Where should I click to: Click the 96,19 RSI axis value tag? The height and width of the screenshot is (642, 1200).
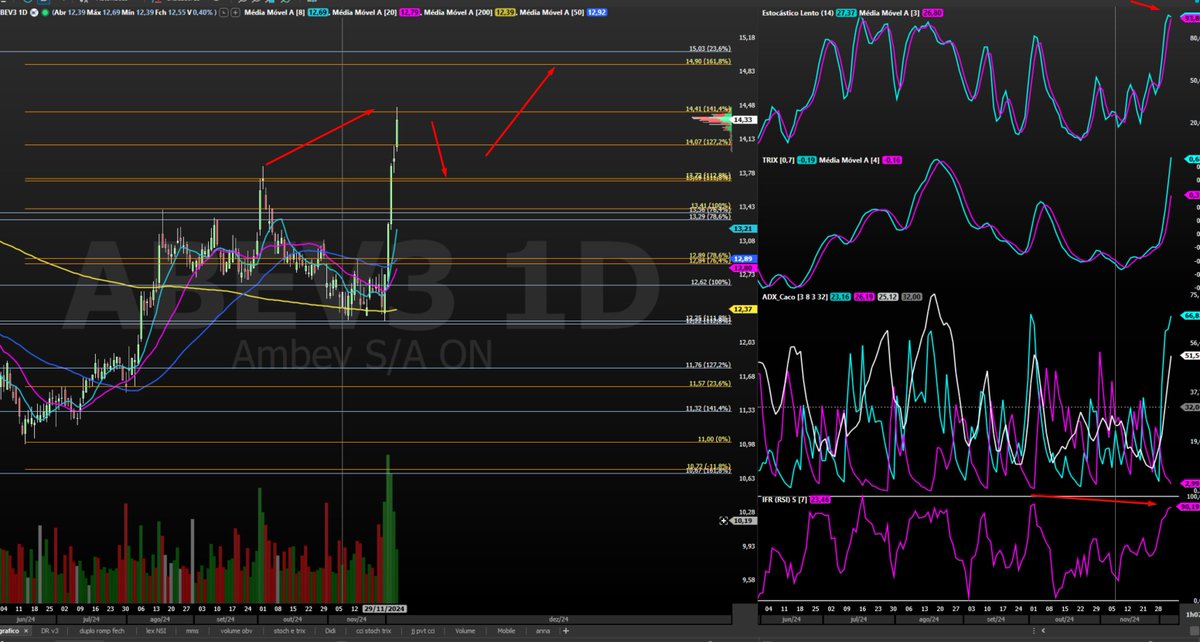pyautogui.click(x=1188, y=507)
